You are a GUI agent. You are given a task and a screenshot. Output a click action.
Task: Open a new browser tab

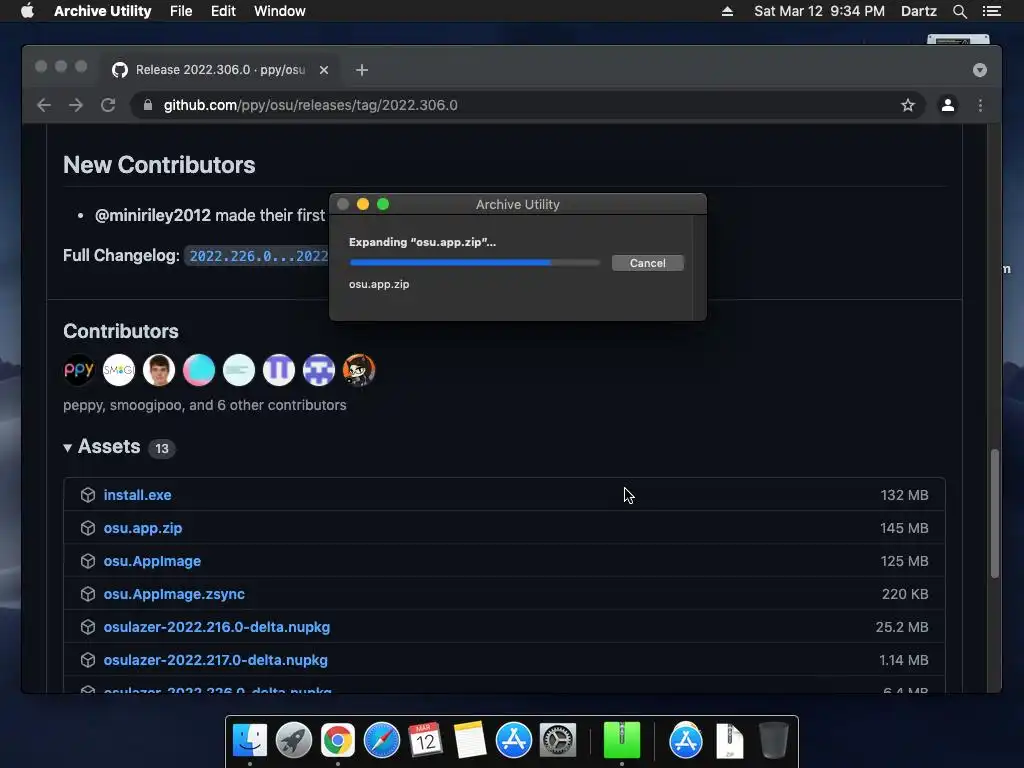[362, 70]
